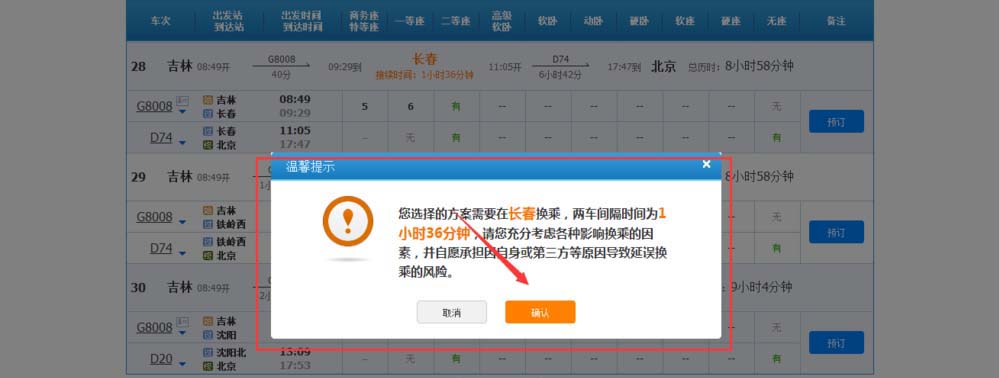This screenshot has width=1000, height=378.
Task: Click plan number 29
Action: [138, 177]
